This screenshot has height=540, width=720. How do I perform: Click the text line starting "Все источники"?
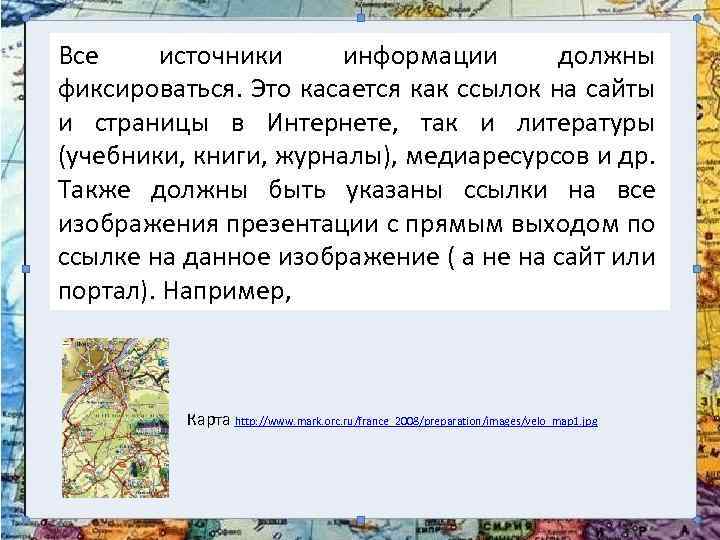(356, 56)
